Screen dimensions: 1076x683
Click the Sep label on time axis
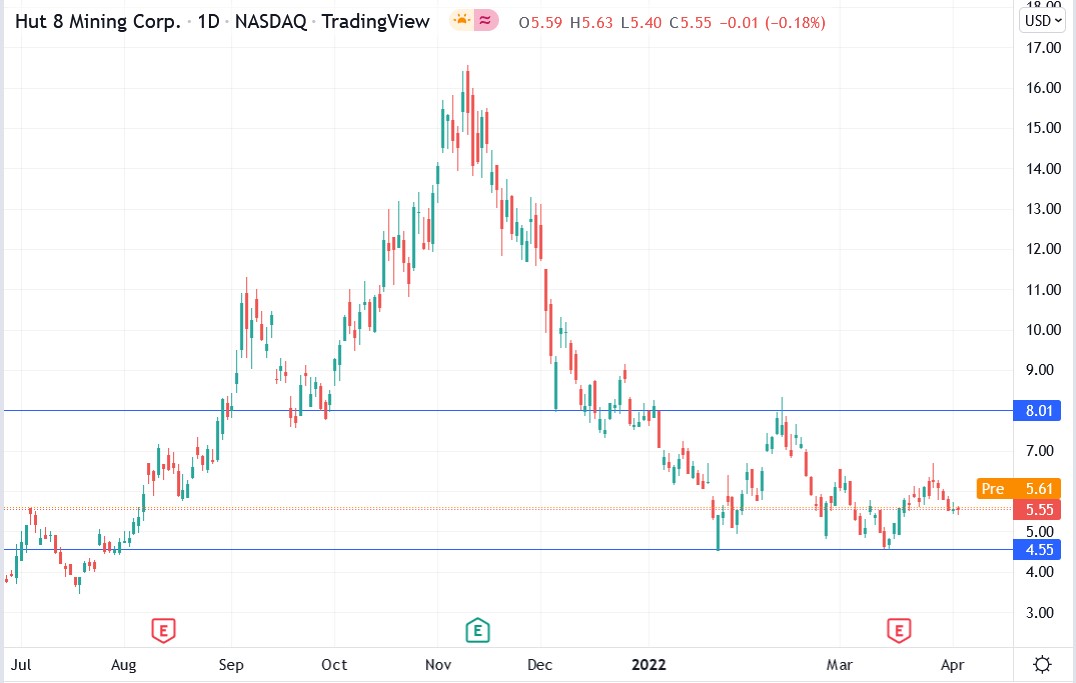(x=231, y=664)
